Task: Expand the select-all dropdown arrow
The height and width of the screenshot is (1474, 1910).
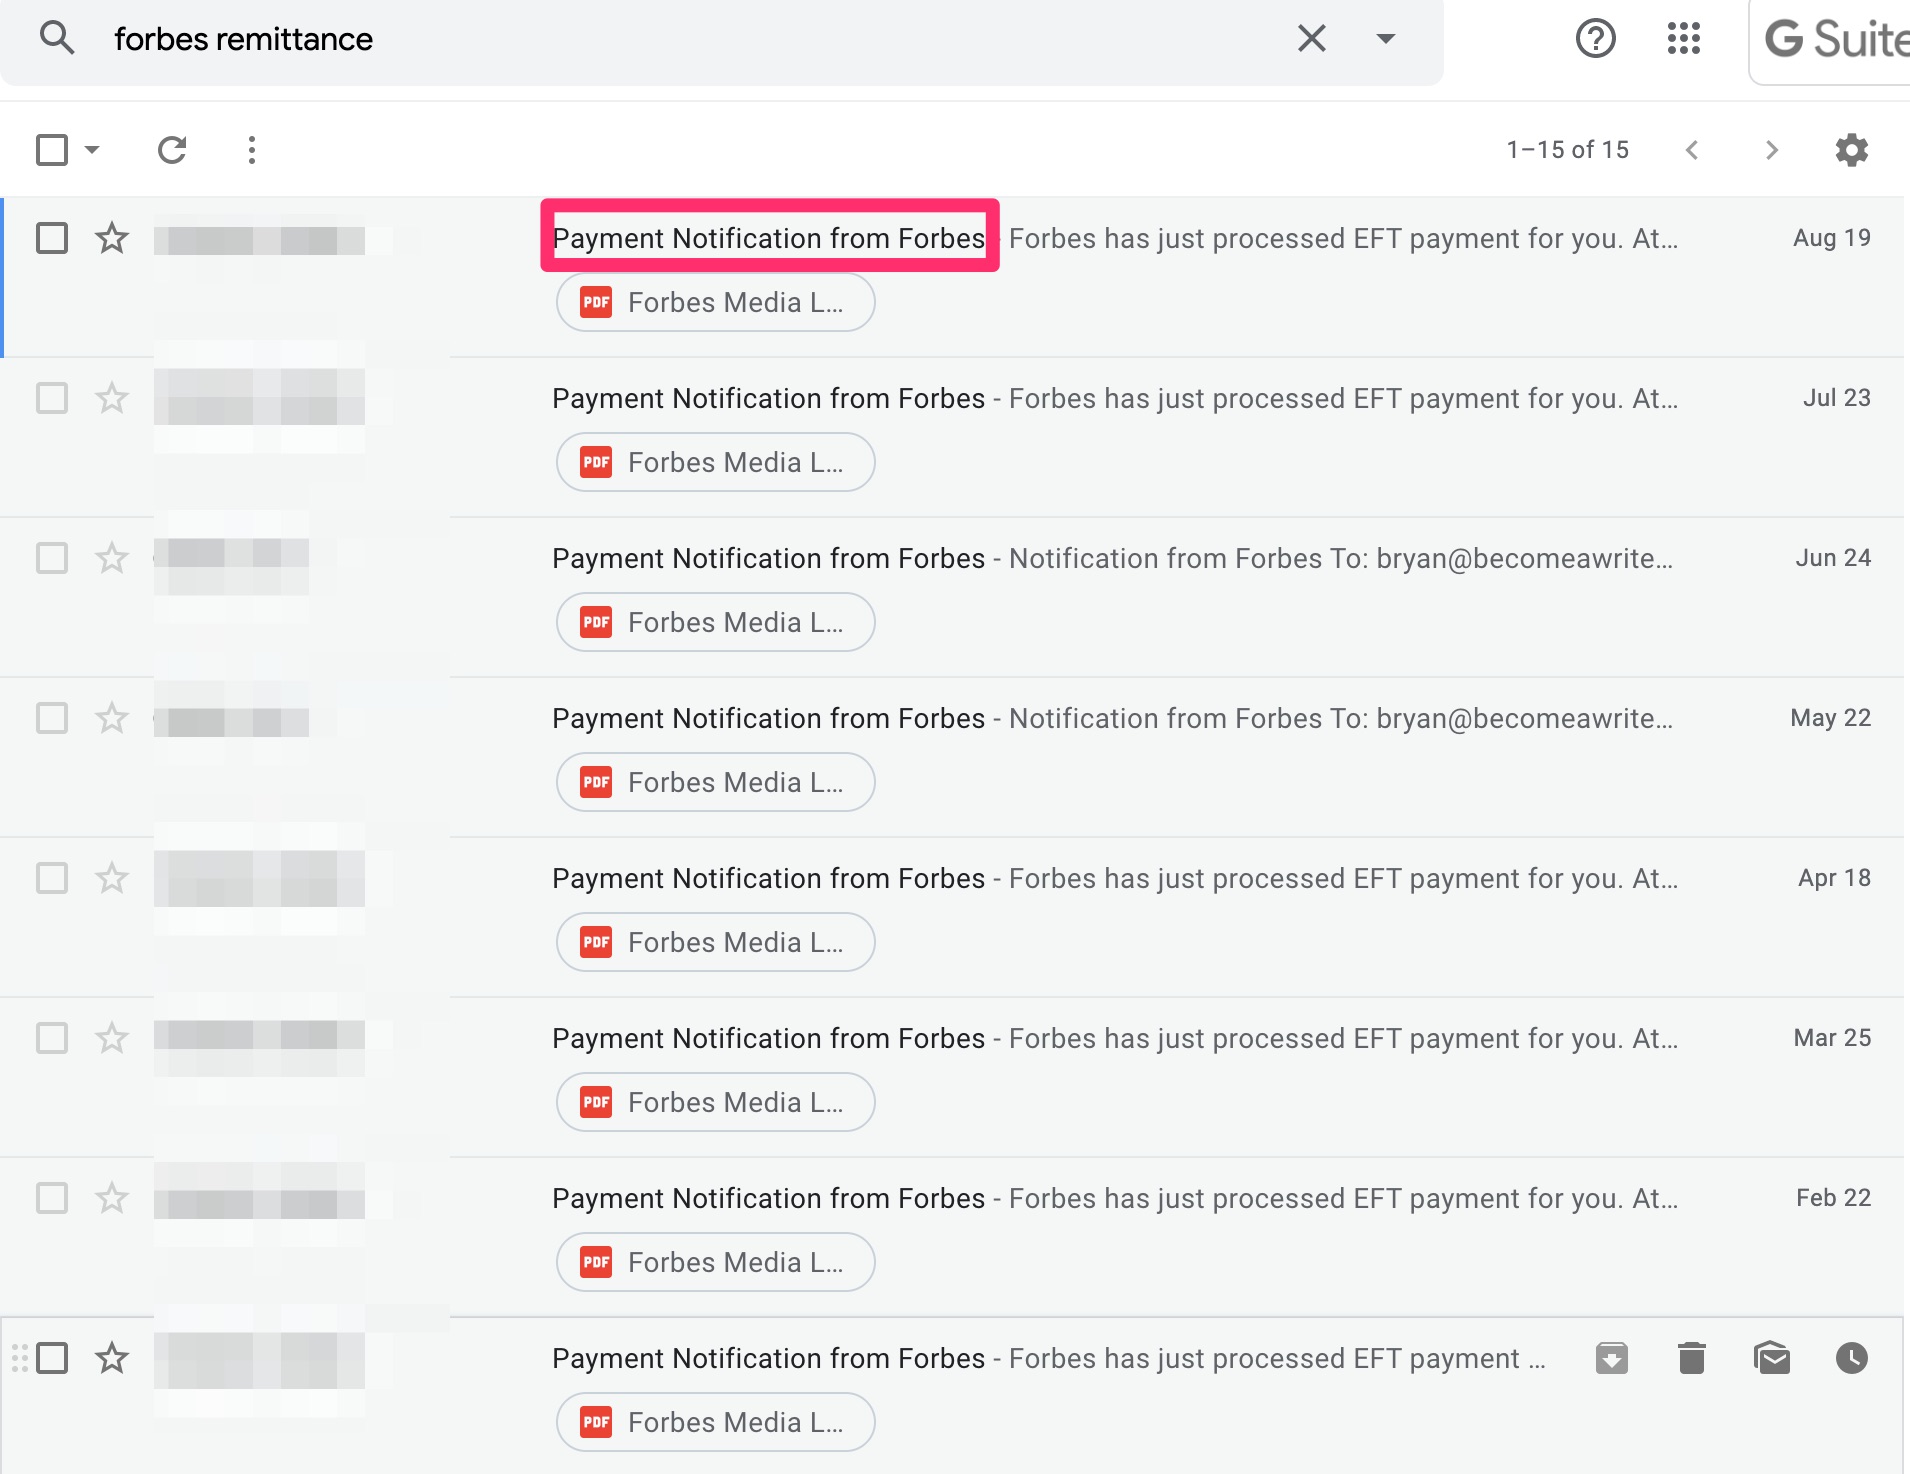Action: (x=92, y=150)
